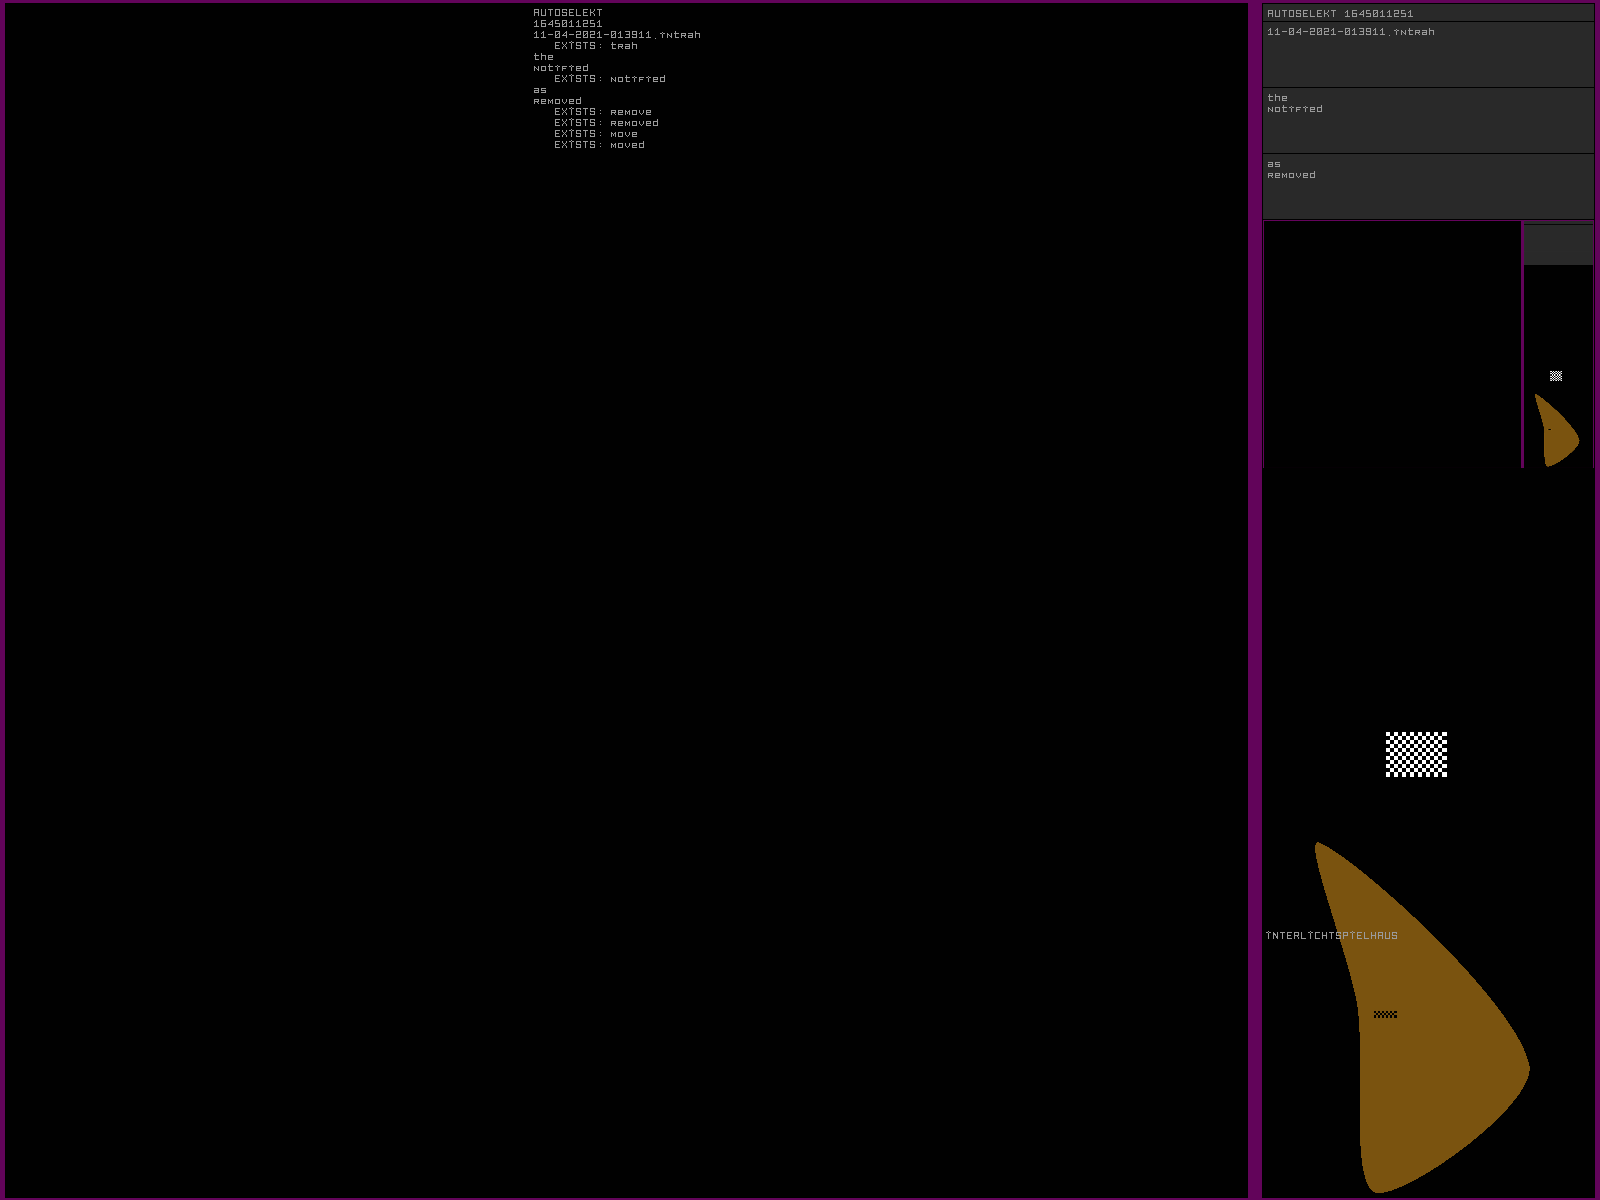Select the 'the notified' panel row
Screen dimensions: 1600x1200
1428,120
